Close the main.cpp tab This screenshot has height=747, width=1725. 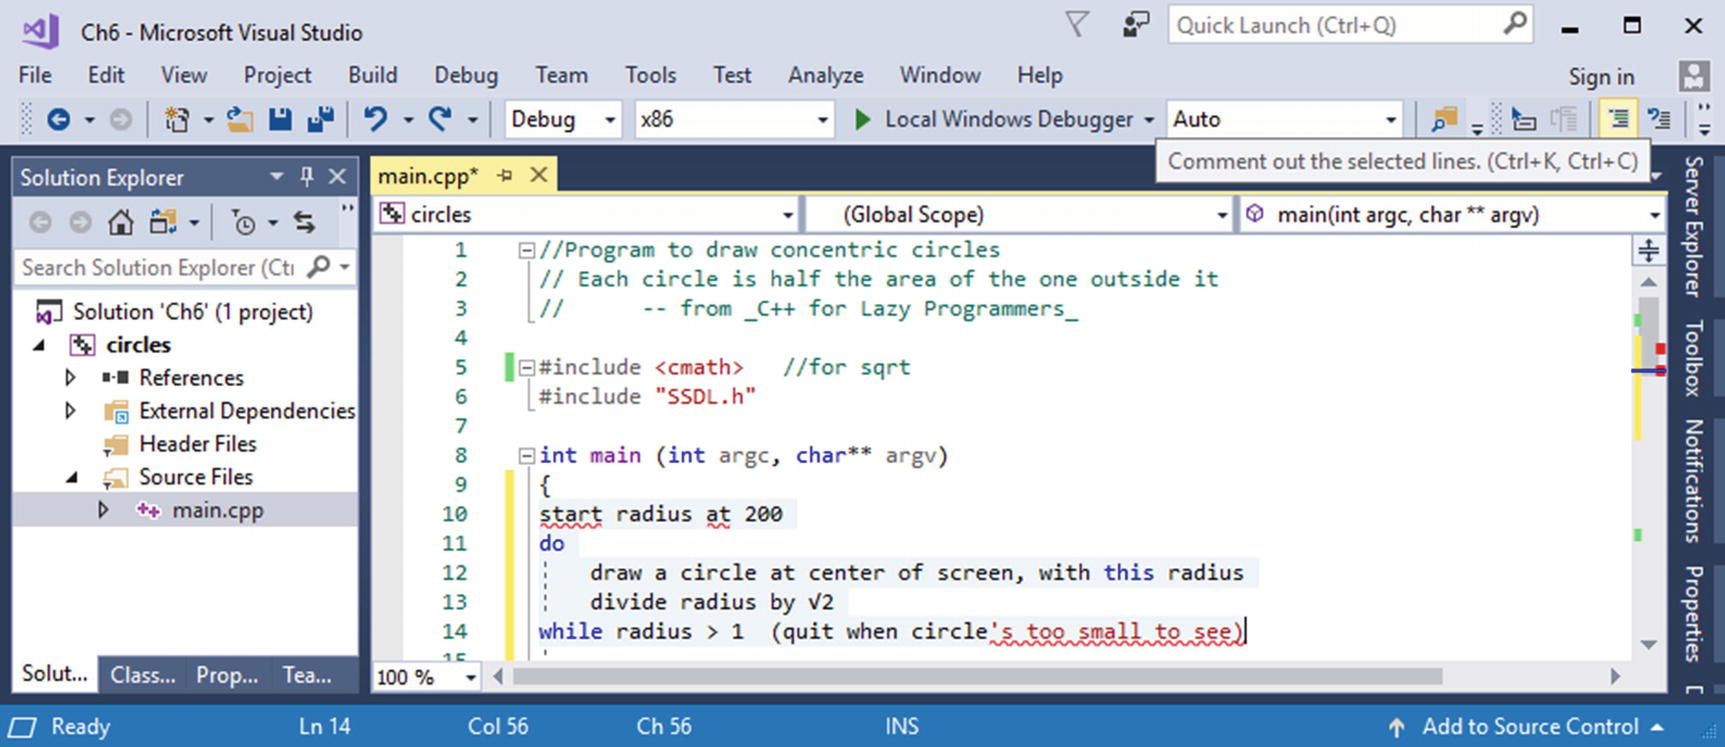point(539,176)
